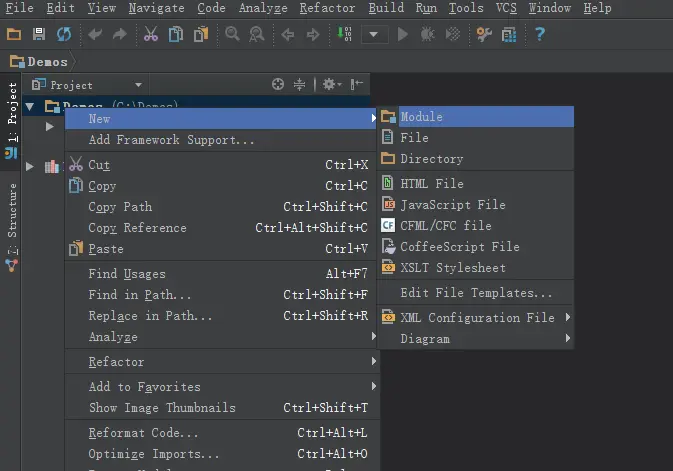The width and height of the screenshot is (673, 471).
Task: Click the Collapse All icon in Project panel
Action: (299, 84)
